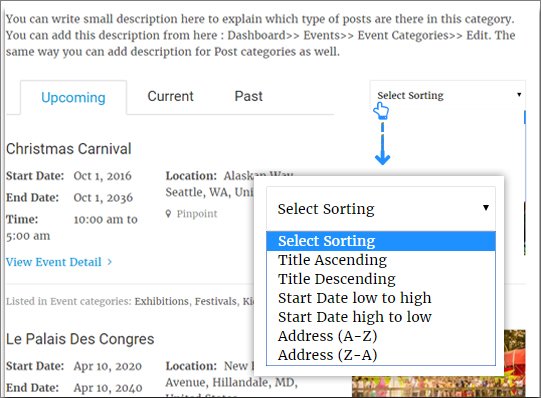Open the Current events tab
541x398 pixels.
[170, 96]
